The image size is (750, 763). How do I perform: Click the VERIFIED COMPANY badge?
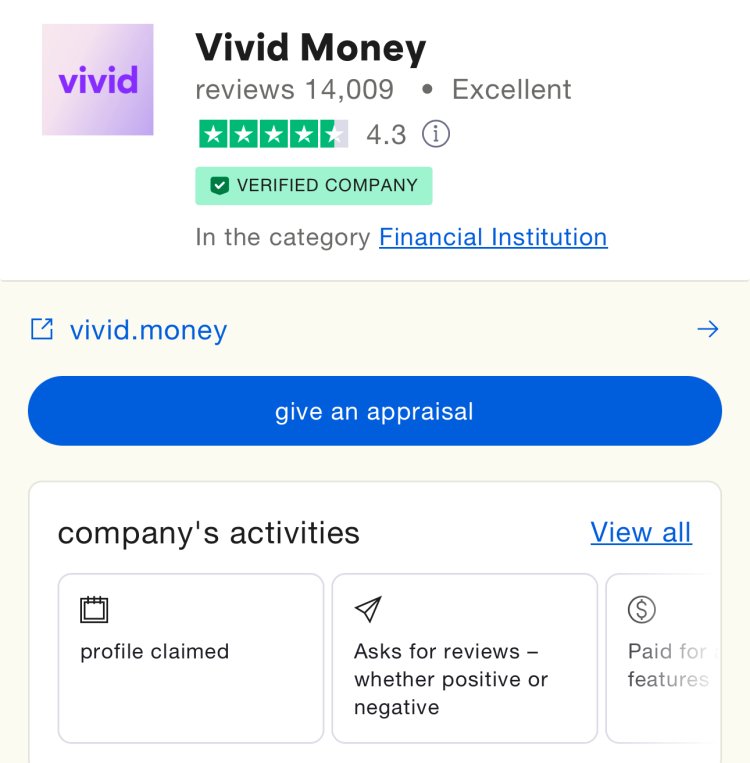click(x=314, y=185)
